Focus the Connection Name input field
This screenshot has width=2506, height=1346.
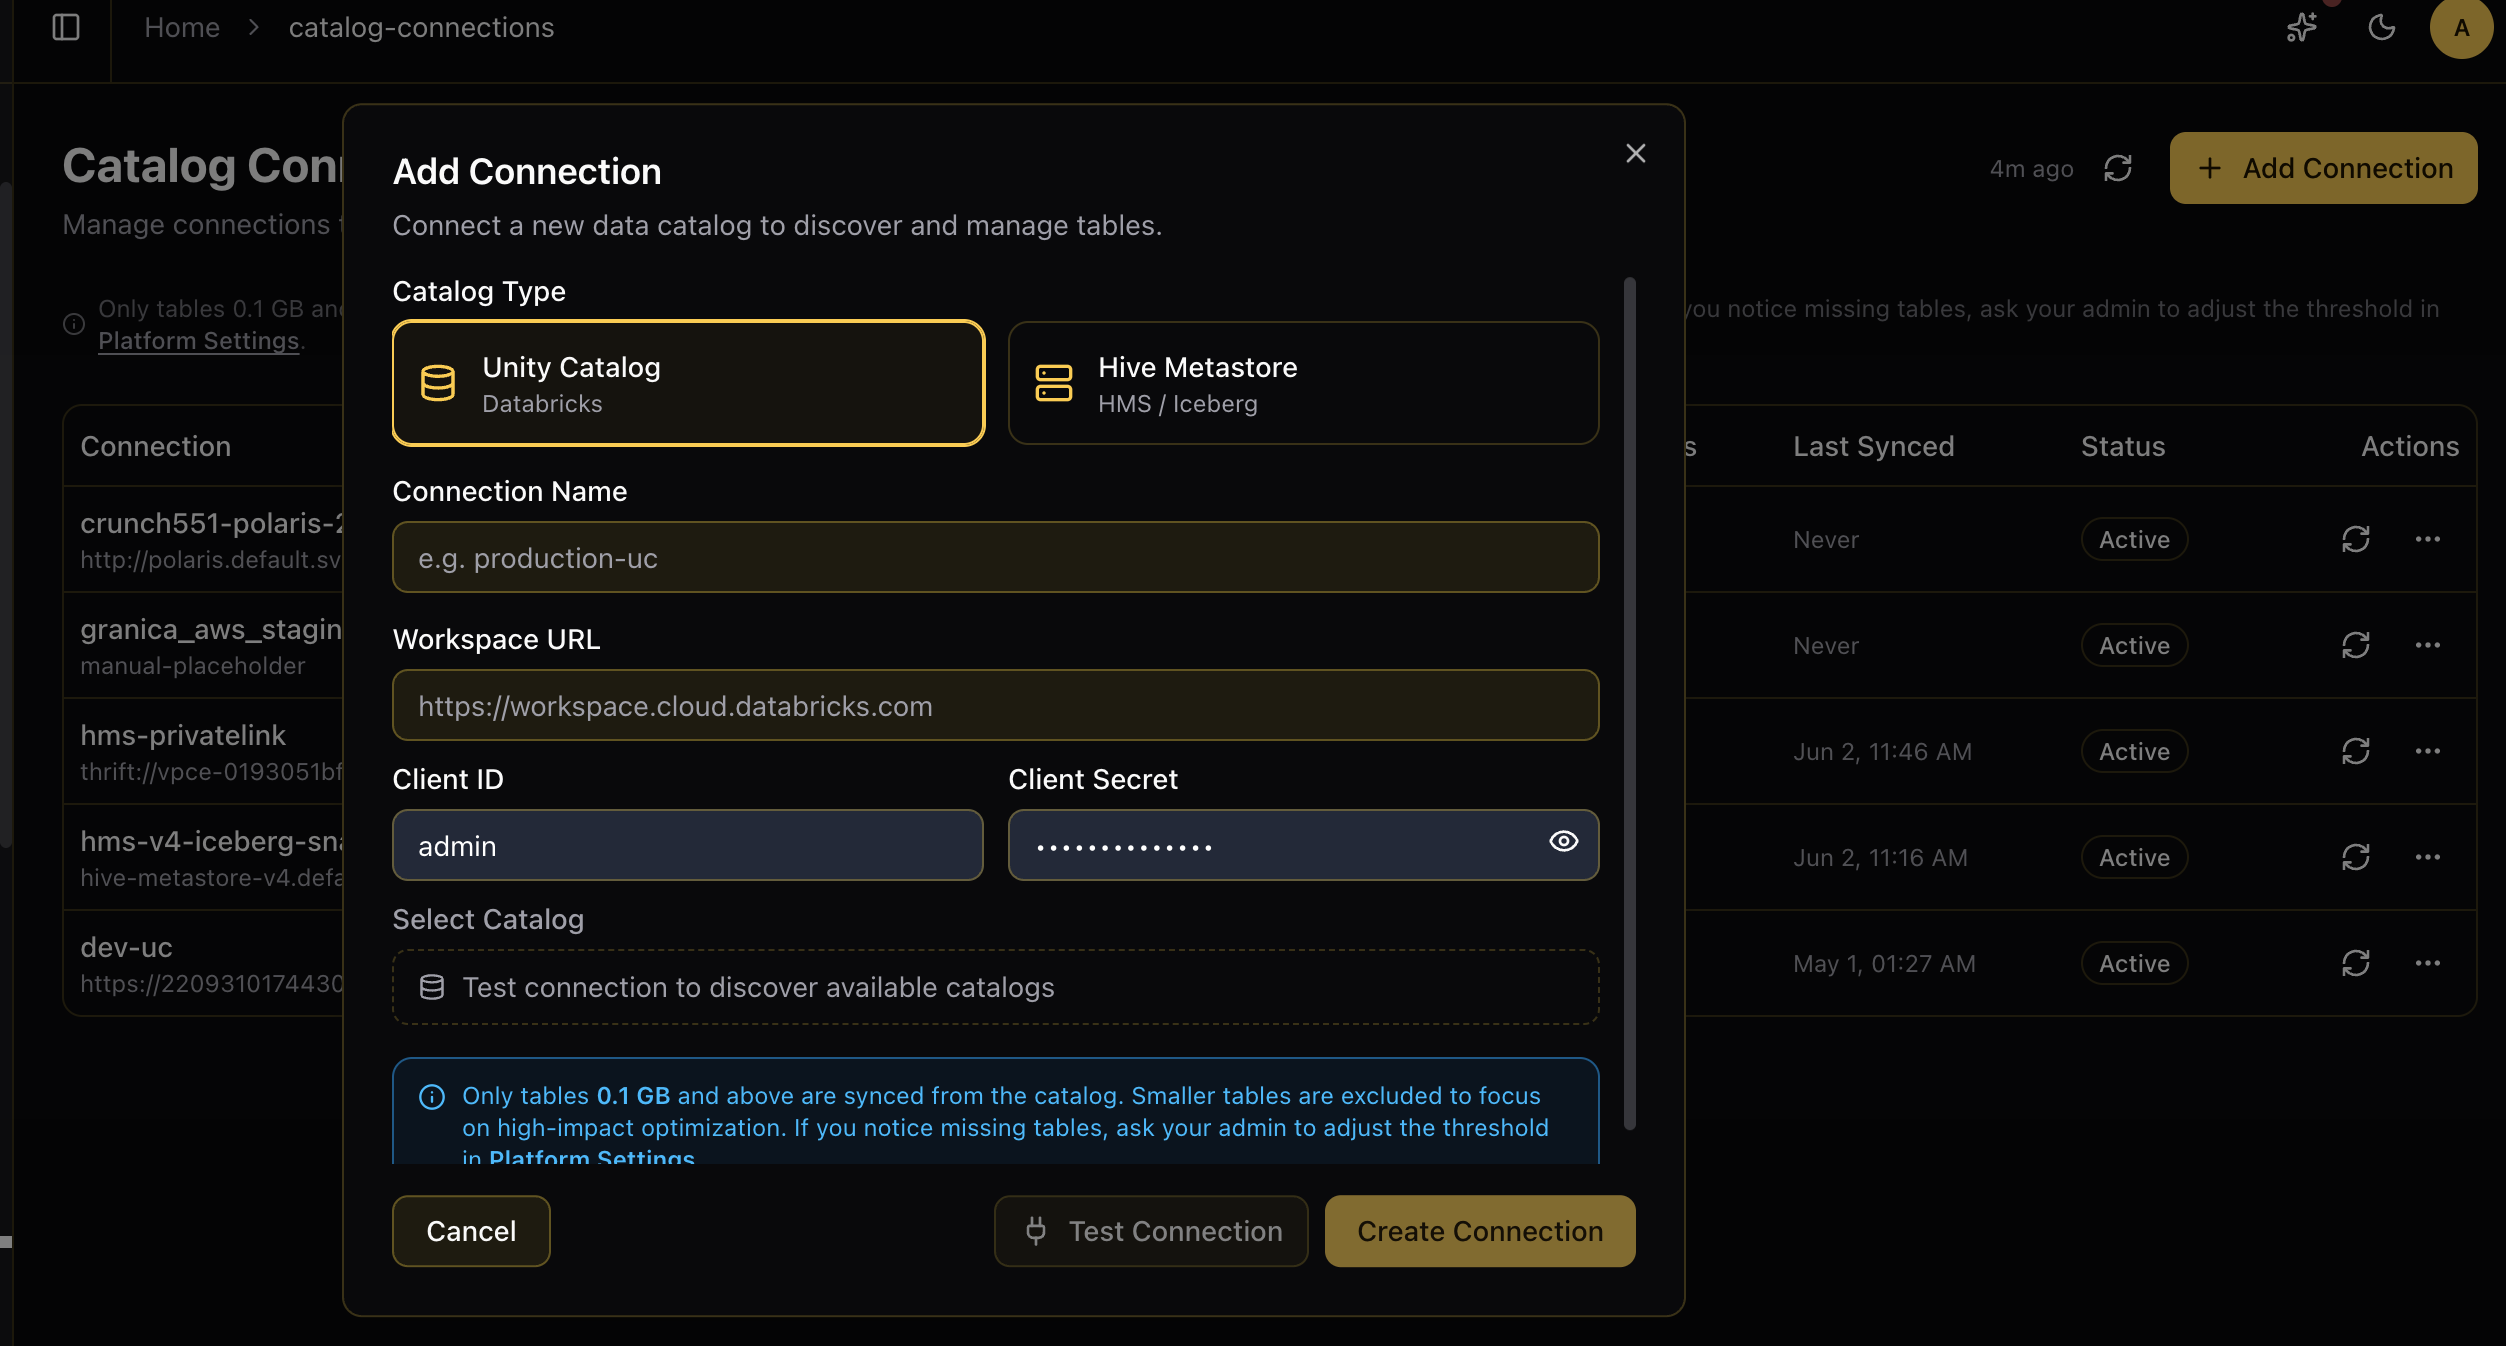[x=995, y=557]
